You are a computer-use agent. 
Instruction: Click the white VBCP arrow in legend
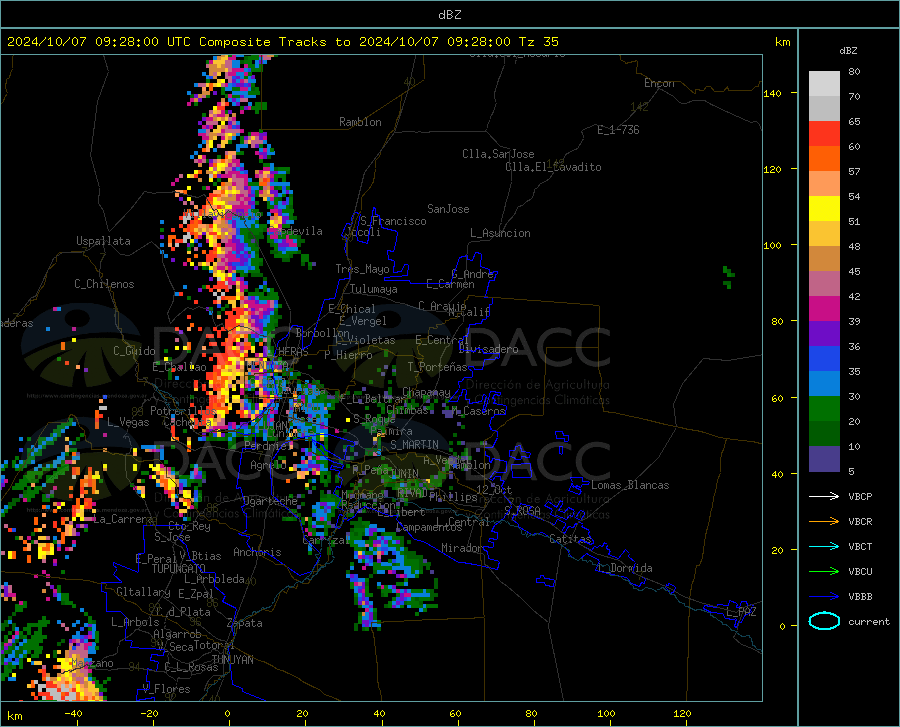pos(824,496)
